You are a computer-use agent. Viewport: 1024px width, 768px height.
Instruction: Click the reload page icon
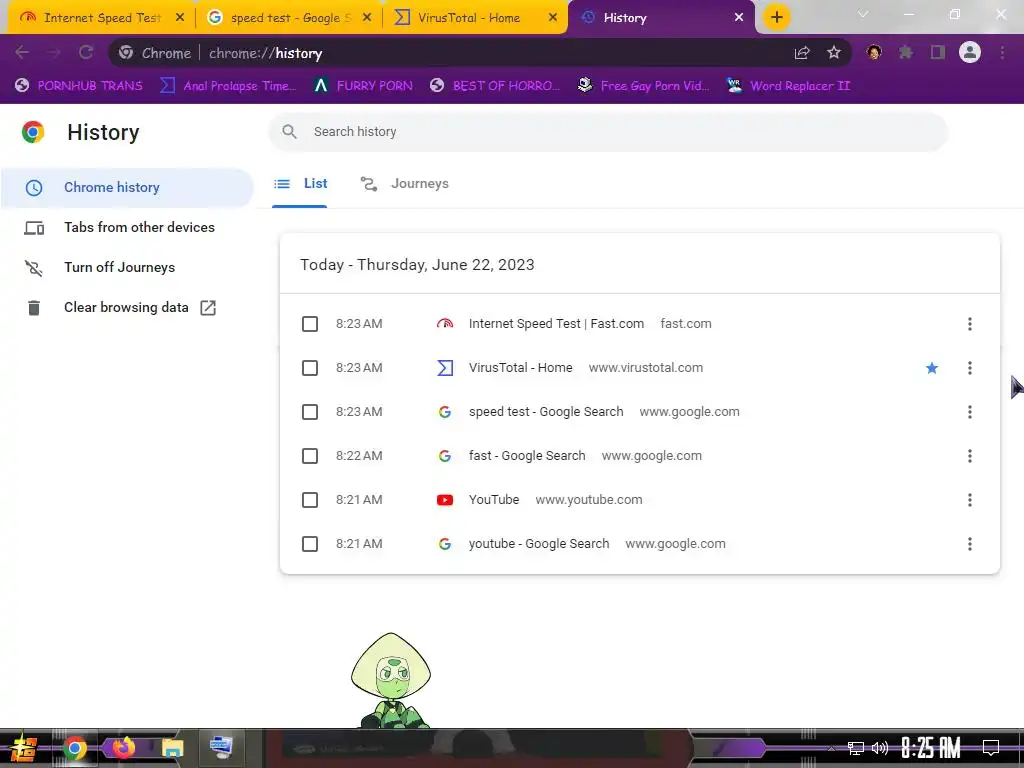click(86, 53)
